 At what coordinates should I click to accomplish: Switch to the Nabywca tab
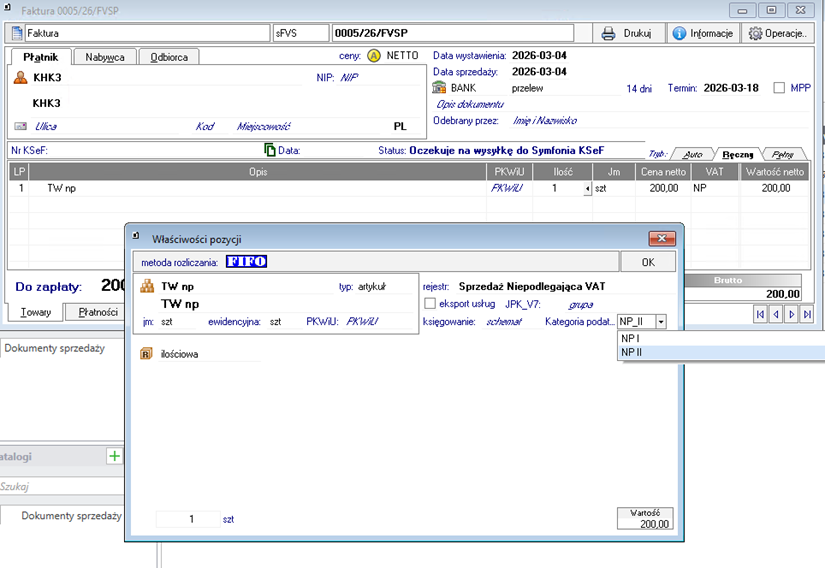click(105, 57)
